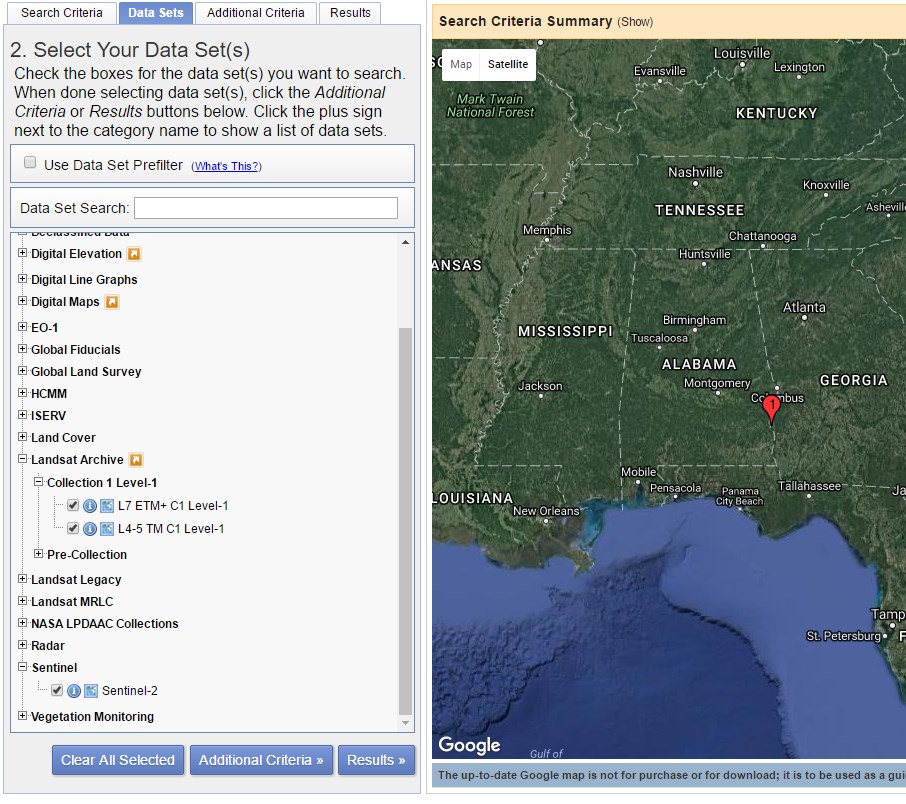Enable Use Data Set Prefilter checkbox
Image resolution: width=906 pixels, height=804 pixels.
tap(30, 163)
